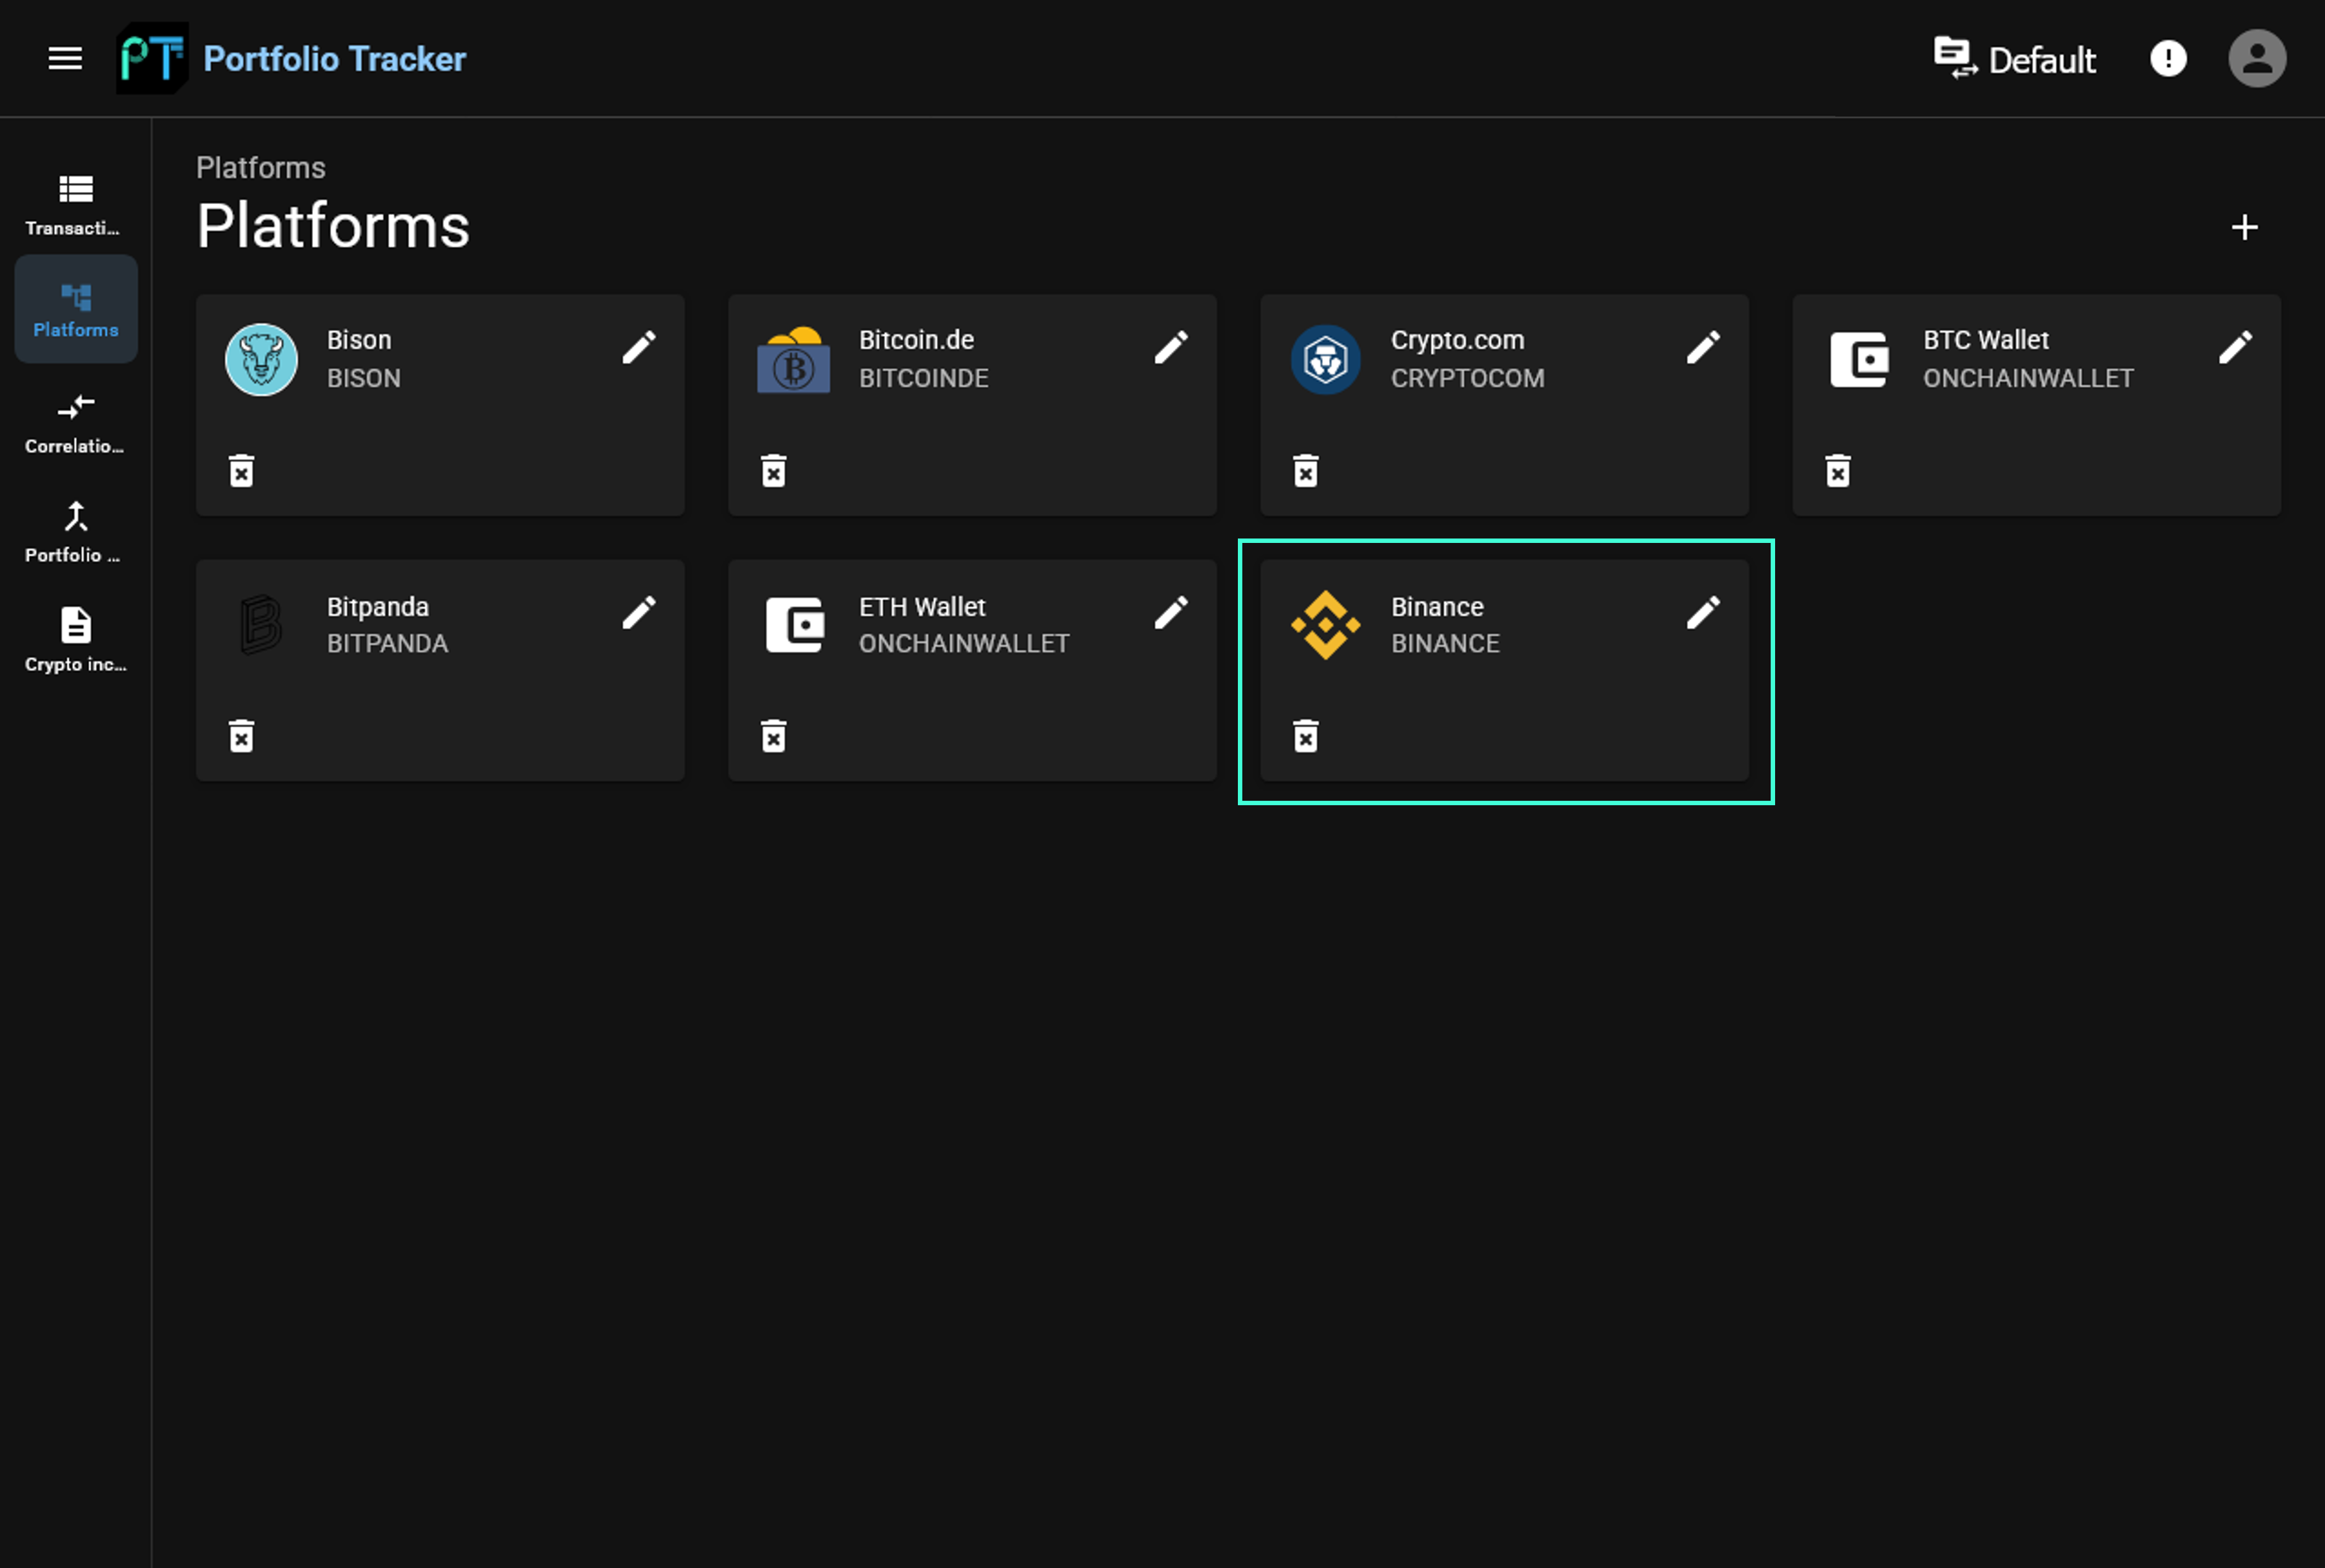Click the Platforms page heading
Image resolution: width=2325 pixels, height=1568 pixels.
(333, 226)
